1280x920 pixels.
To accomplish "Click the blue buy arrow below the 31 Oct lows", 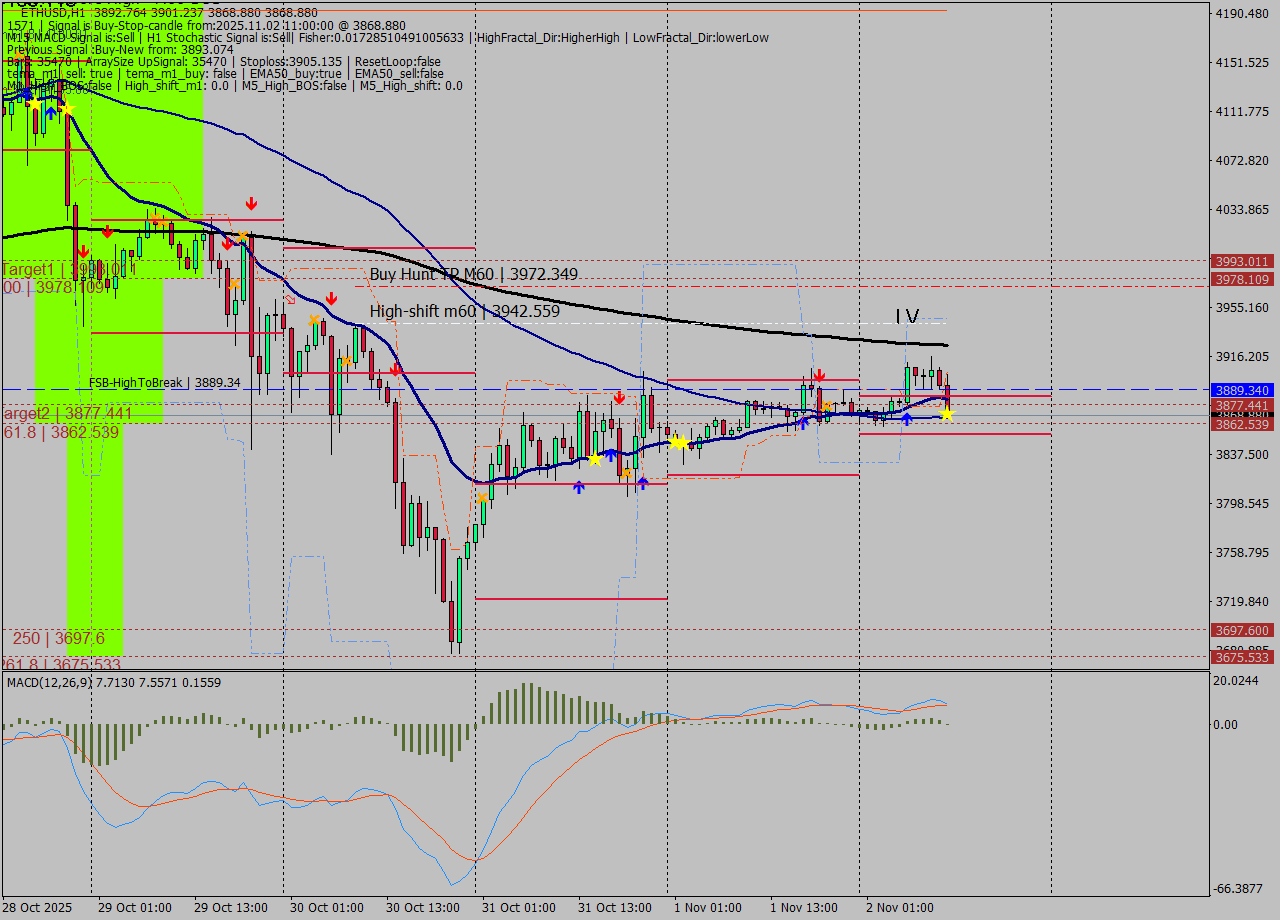I will [579, 487].
